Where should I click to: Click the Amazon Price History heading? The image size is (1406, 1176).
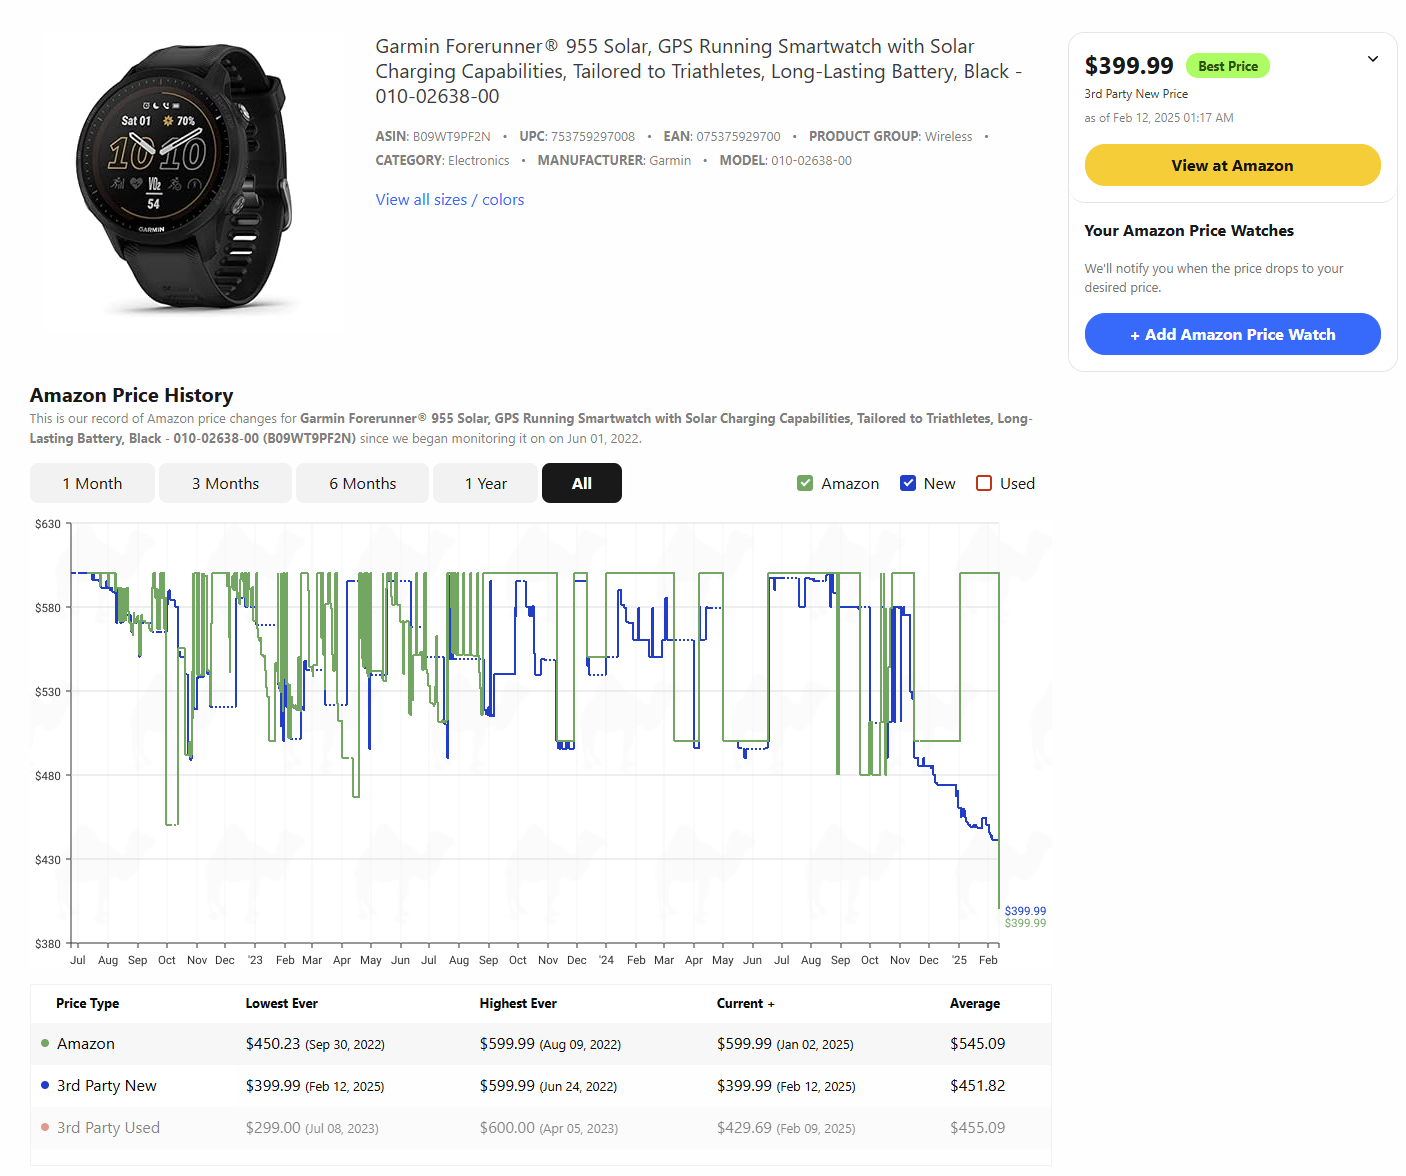131,395
